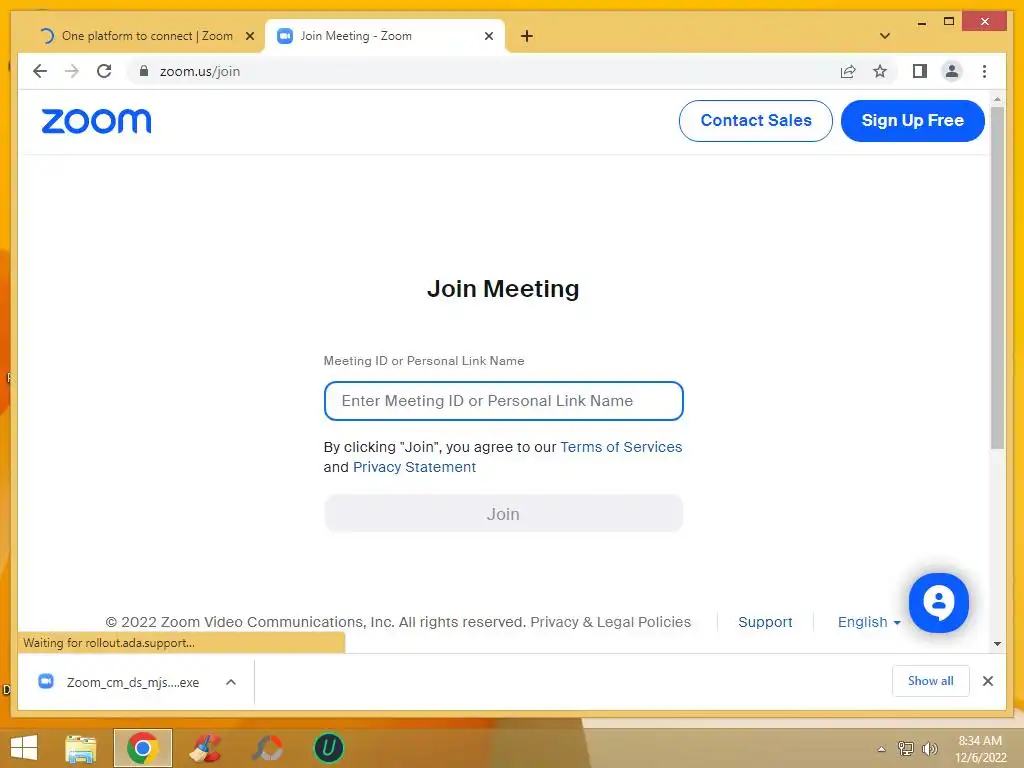Open the Support link
This screenshot has height=768, width=1024.
coord(765,622)
